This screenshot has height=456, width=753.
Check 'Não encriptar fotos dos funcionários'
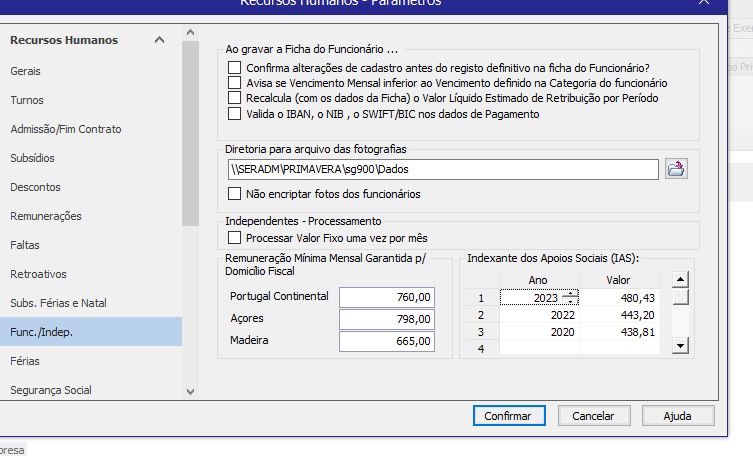pos(235,194)
